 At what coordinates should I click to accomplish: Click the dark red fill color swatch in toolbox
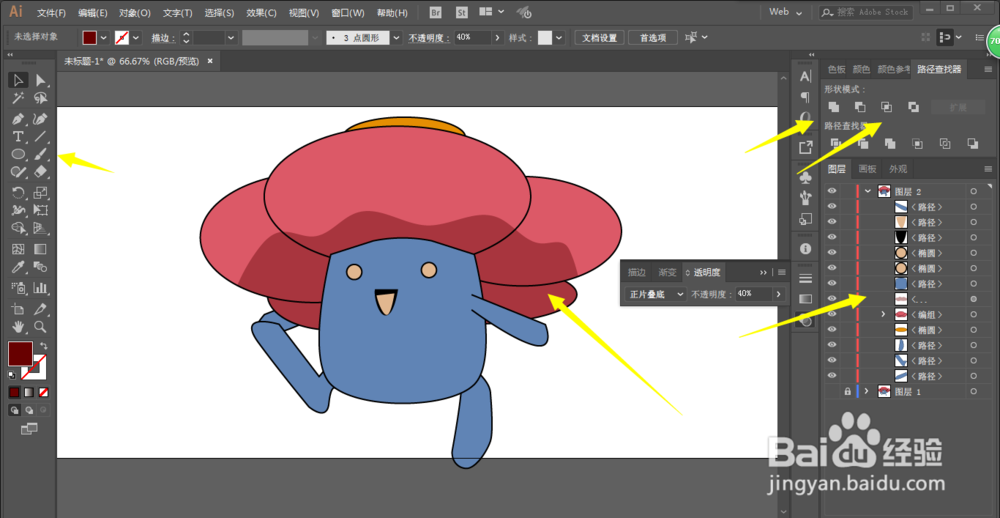(x=19, y=352)
